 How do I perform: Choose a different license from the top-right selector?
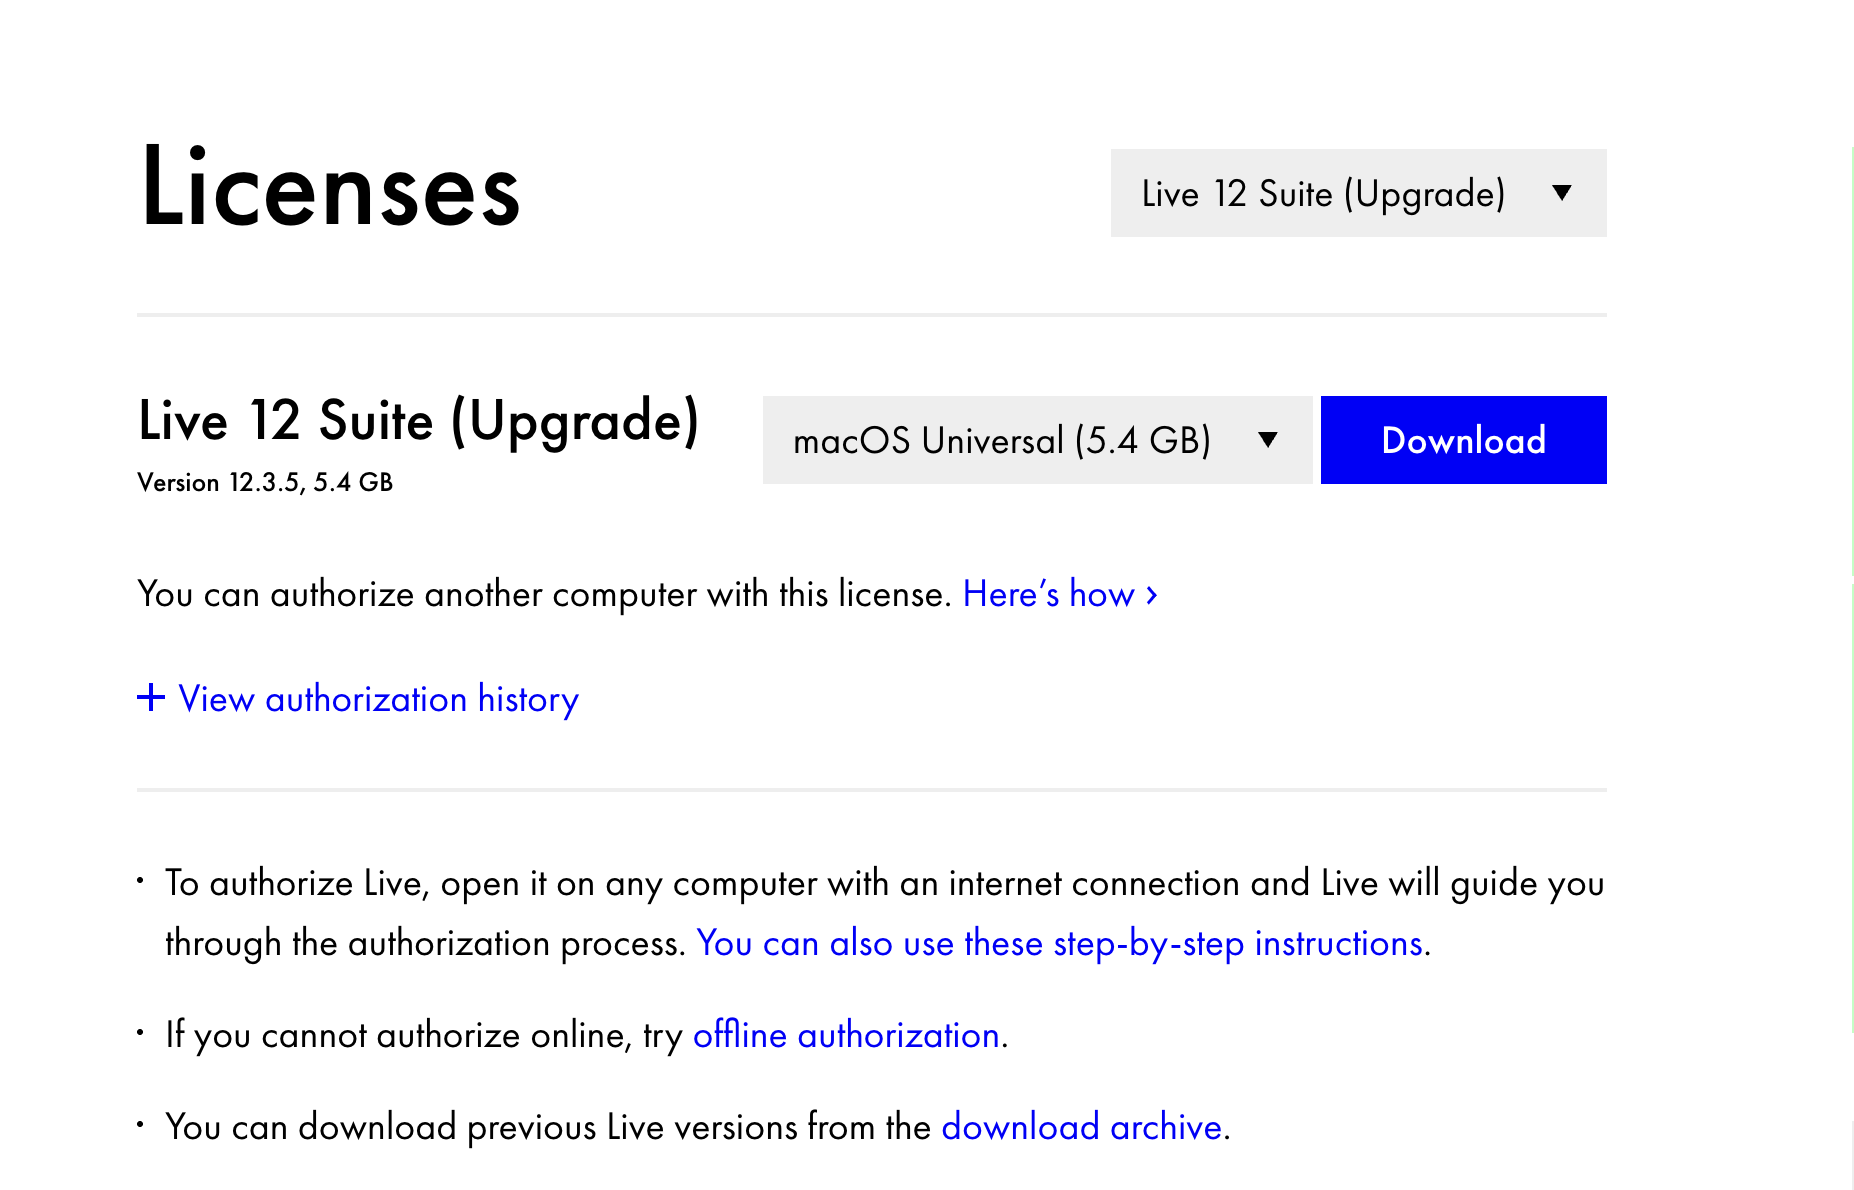coord(1357,193)
